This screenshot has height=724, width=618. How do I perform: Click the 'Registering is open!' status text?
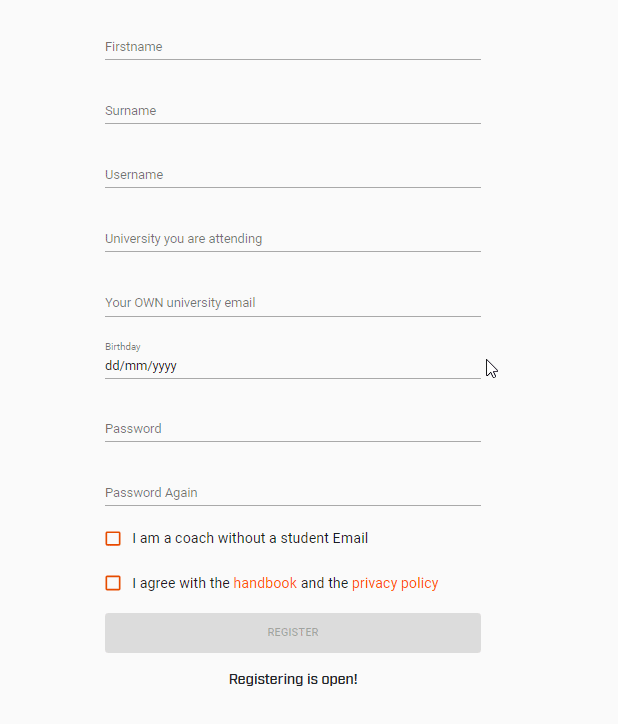tap(293, 679)
